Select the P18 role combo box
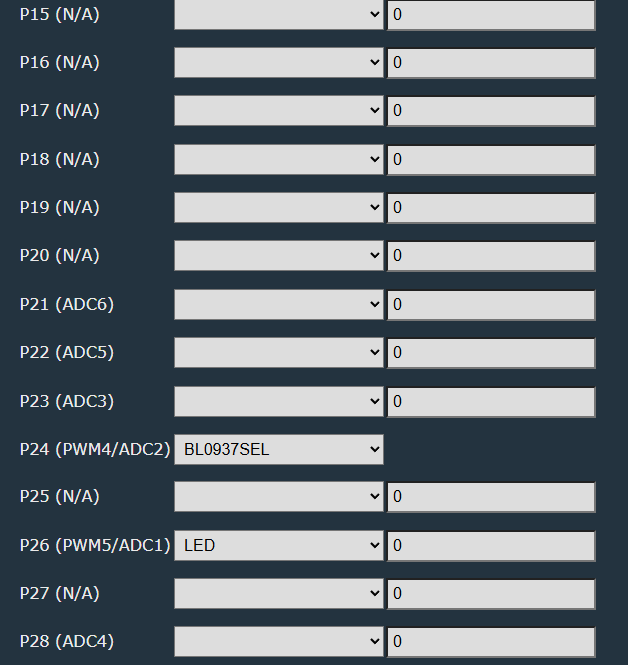This screenshot has width=628, height=665. (x=278, y=160)
